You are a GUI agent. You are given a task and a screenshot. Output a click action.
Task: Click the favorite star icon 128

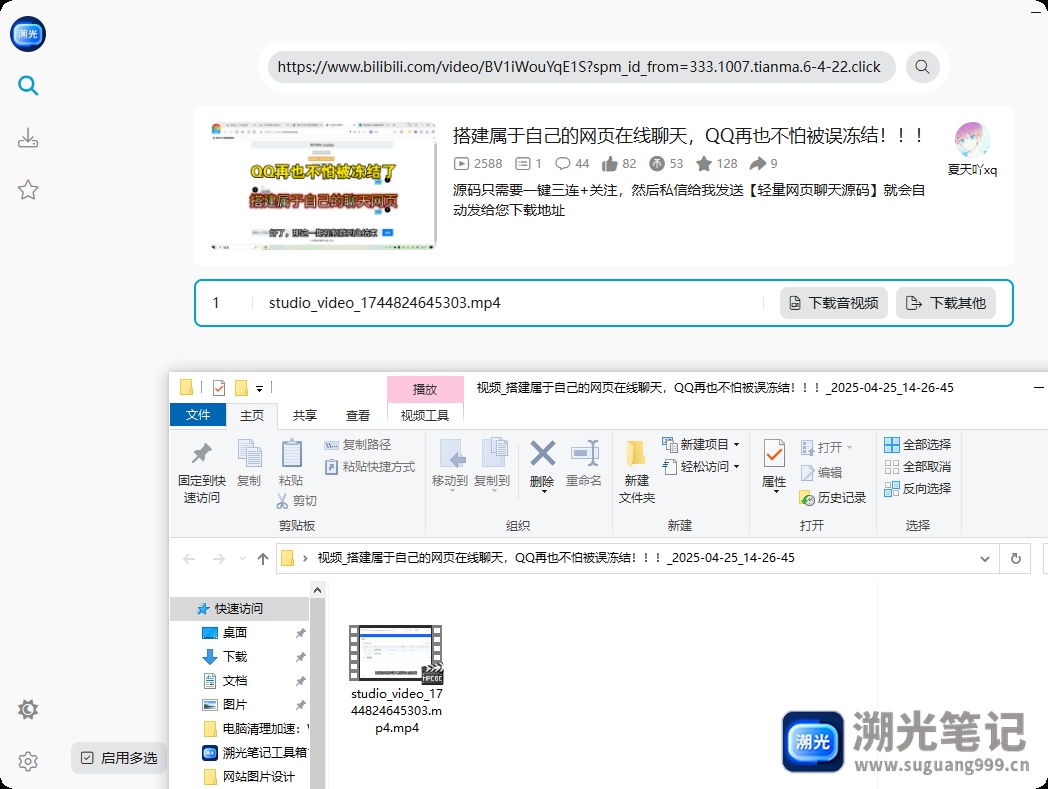click(704, 164)
